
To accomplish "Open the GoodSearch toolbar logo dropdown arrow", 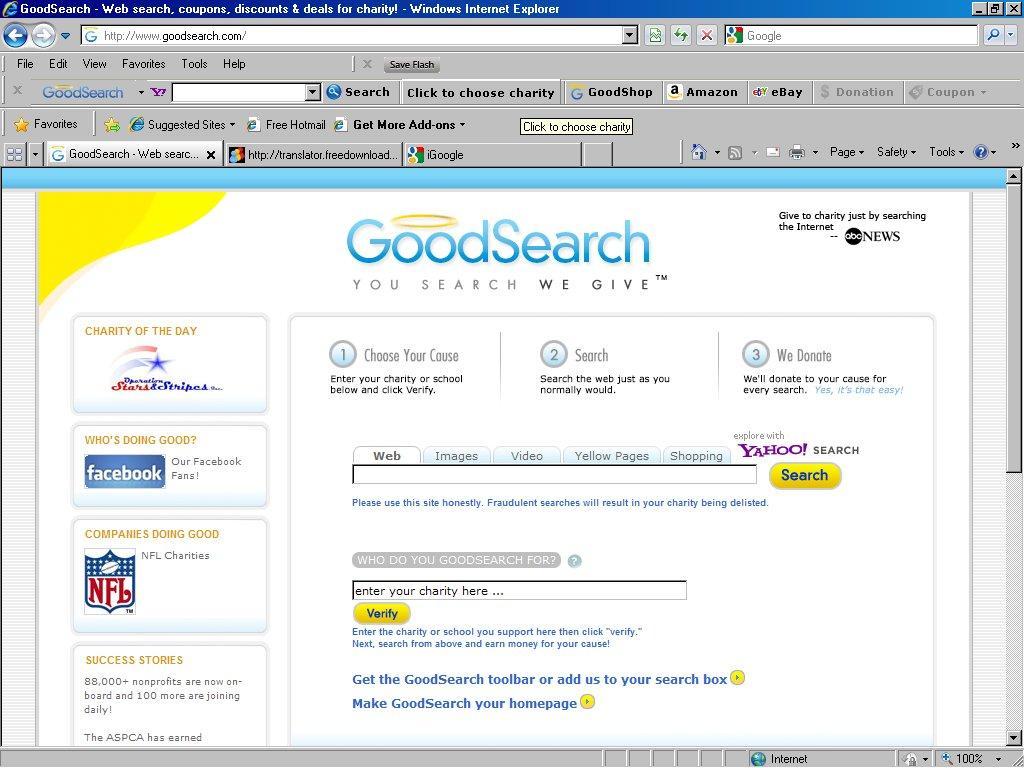I will [x=141, y=92].
